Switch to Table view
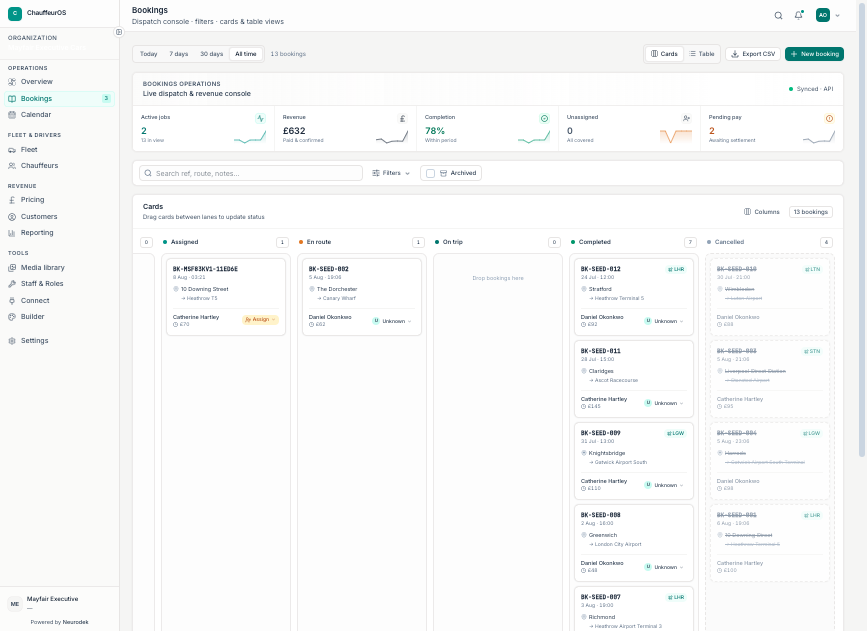 (702, 54)
